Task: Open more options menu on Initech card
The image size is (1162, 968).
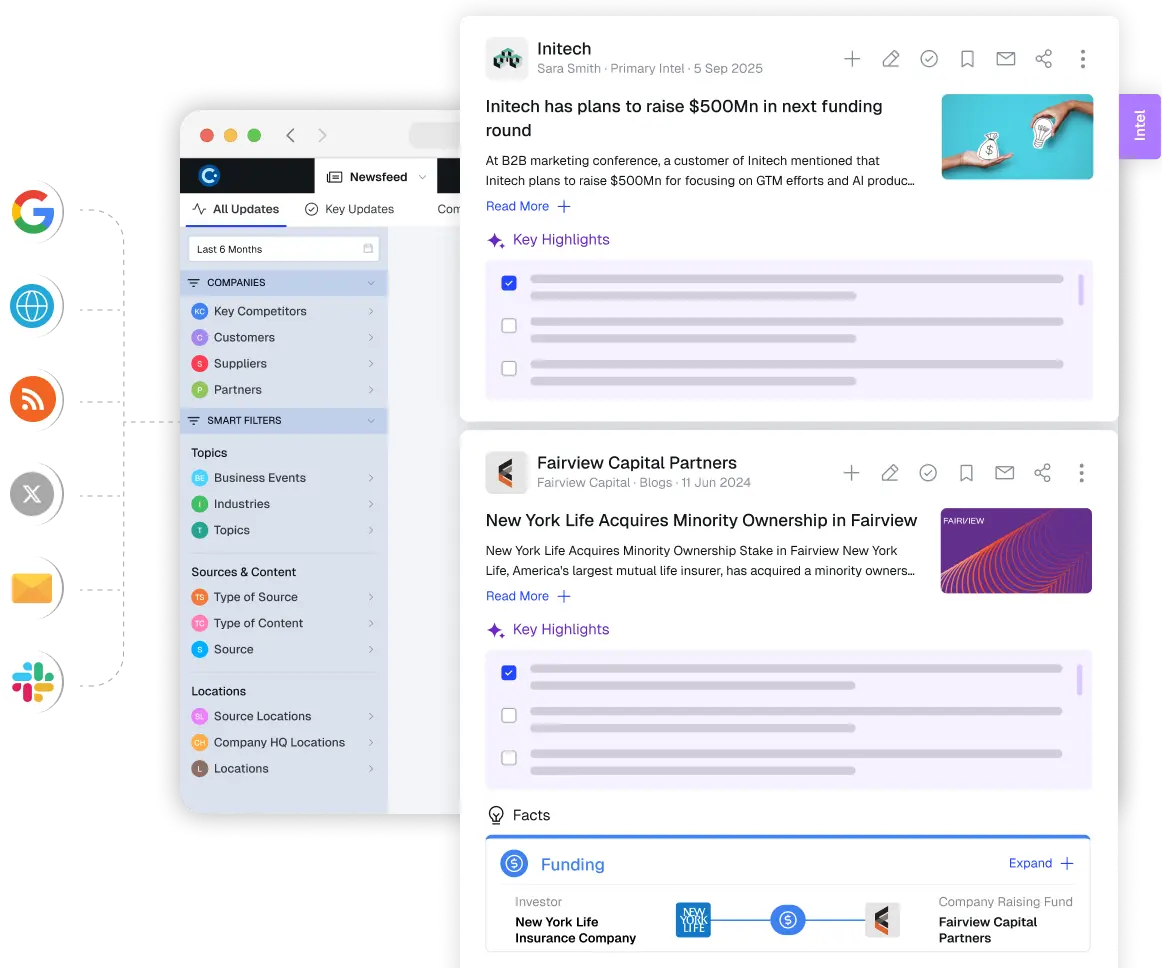Action: pyautogui.click(x=1083, y=59)
